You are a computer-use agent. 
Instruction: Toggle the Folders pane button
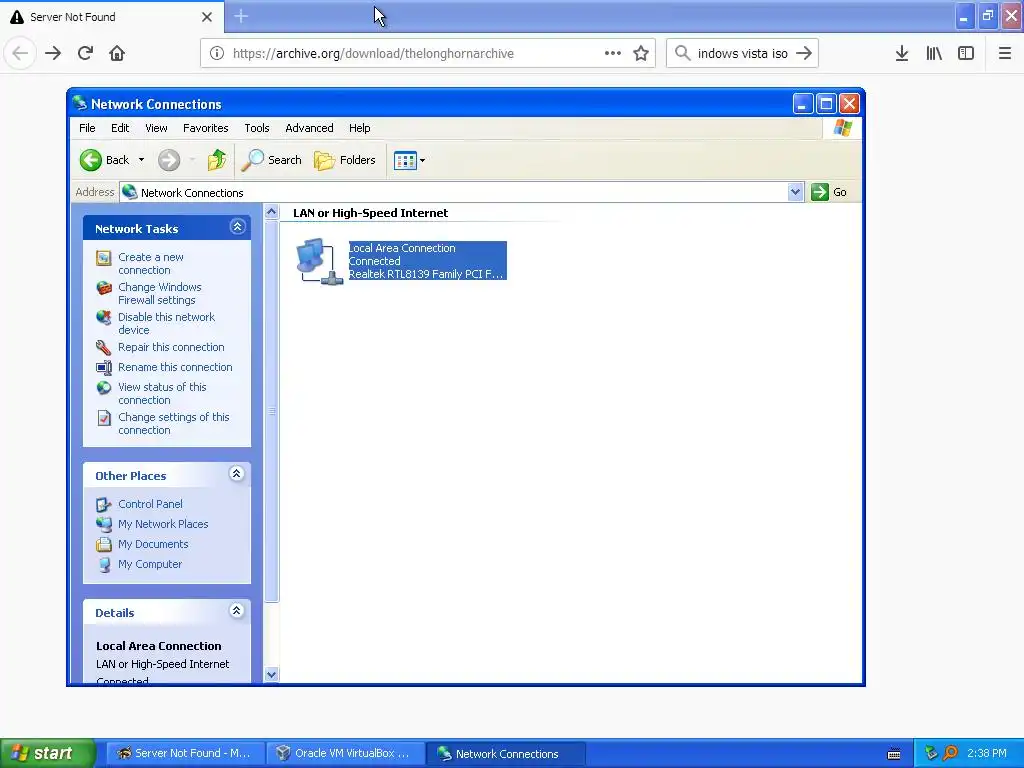345,160
